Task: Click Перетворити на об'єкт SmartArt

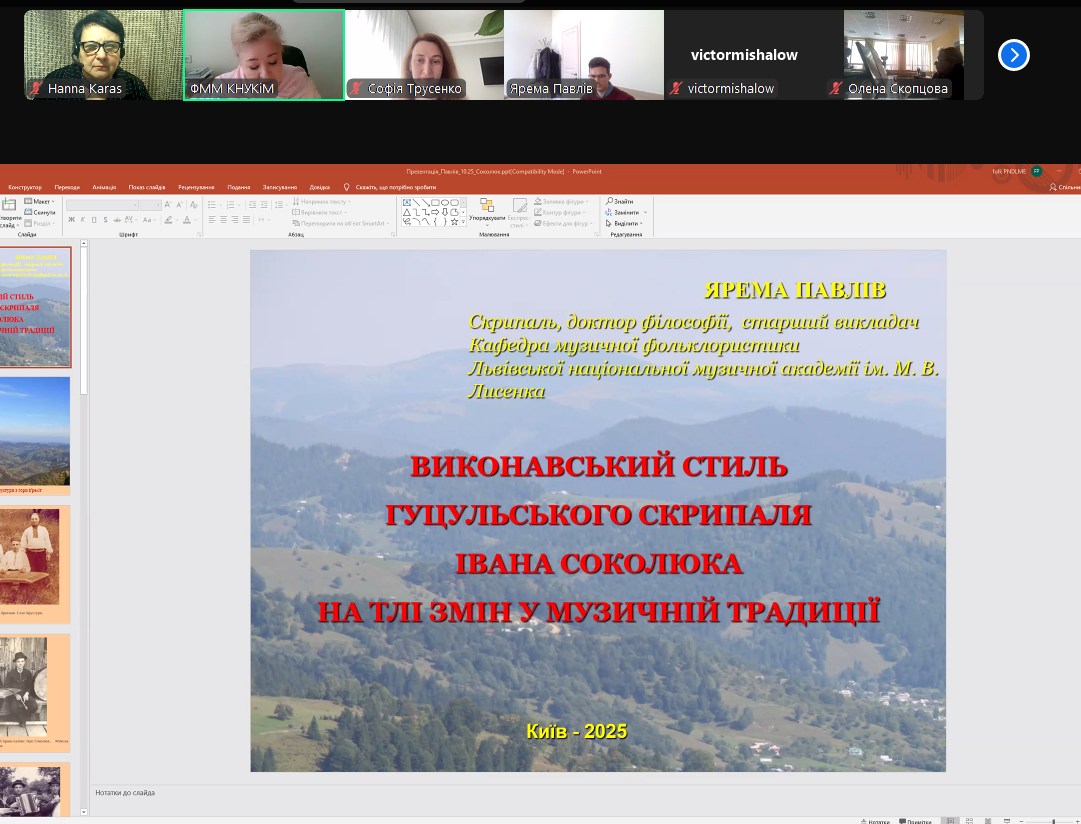Action: point(341,223)
